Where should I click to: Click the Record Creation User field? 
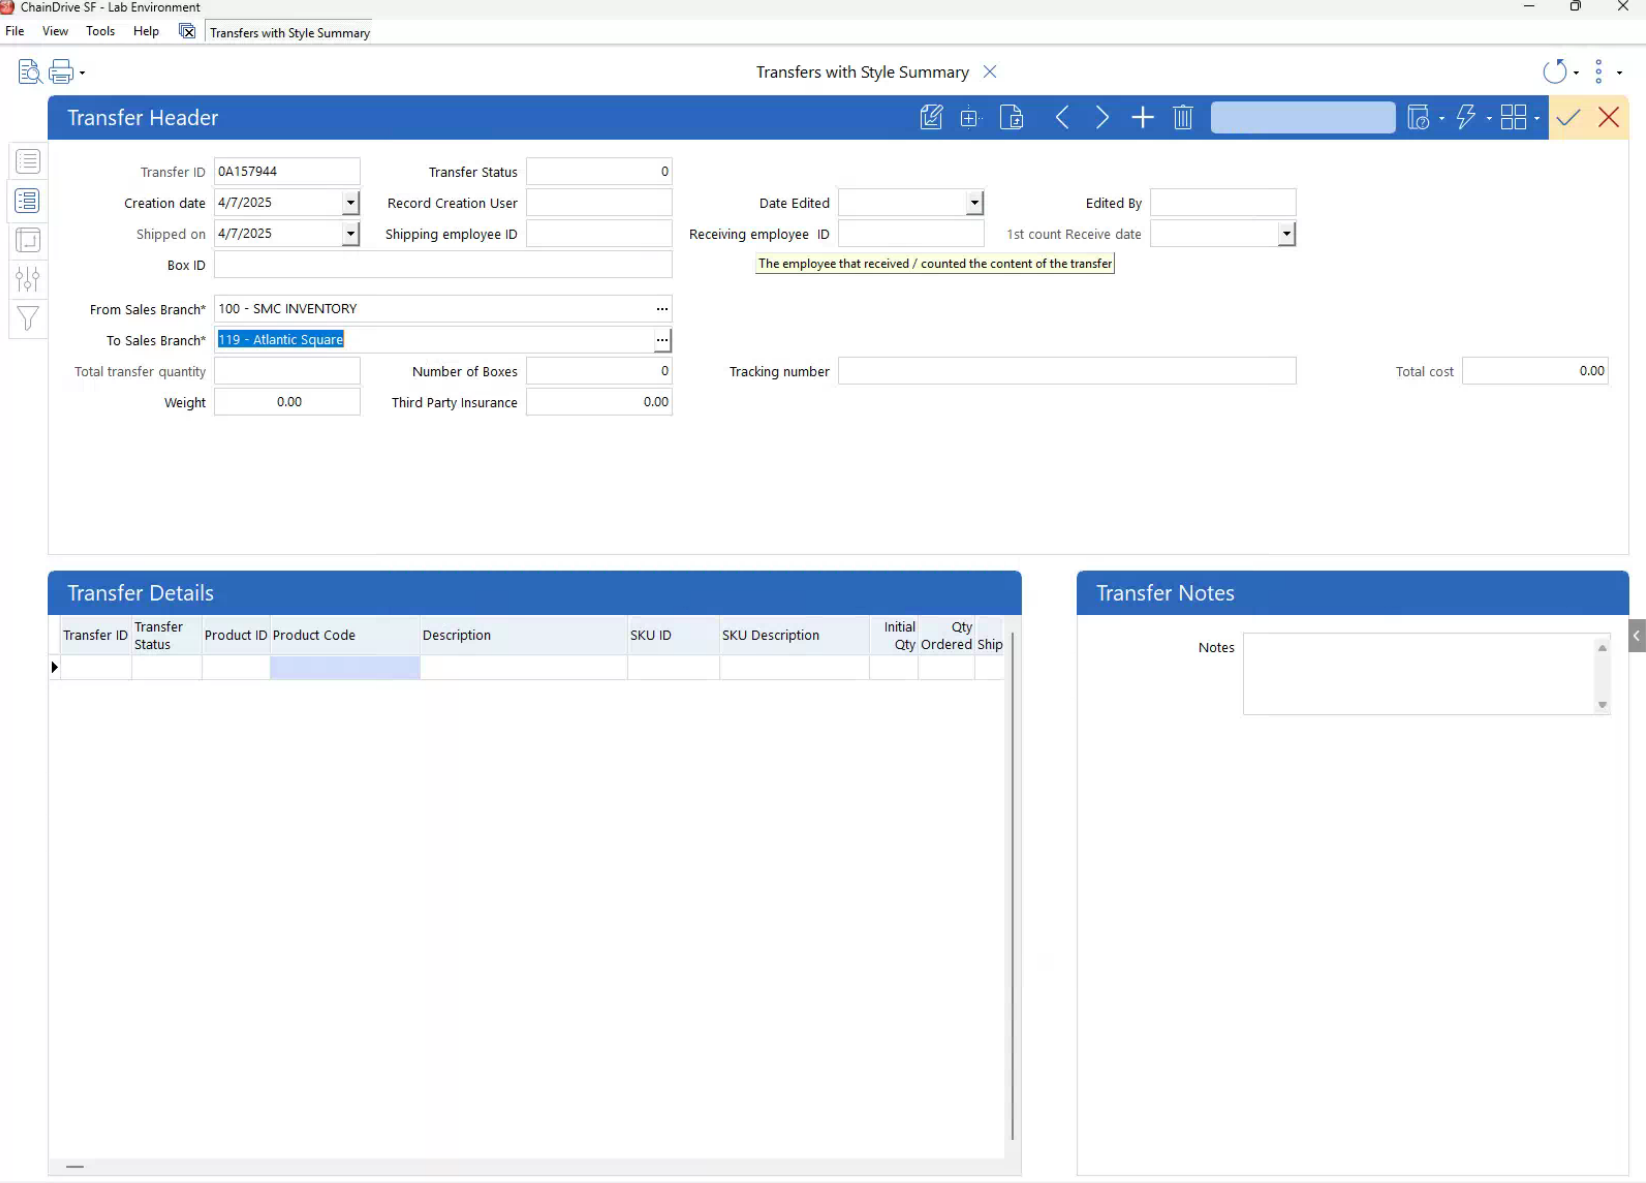click(x=599, y=203)
